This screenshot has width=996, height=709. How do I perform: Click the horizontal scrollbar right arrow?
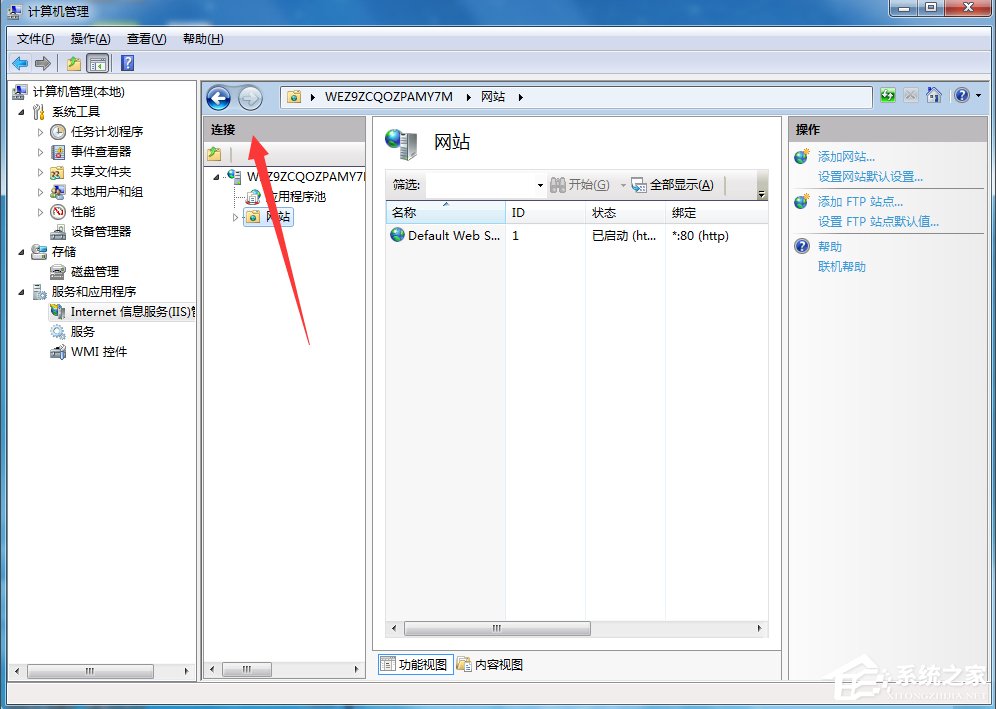[x=759, y=628]
